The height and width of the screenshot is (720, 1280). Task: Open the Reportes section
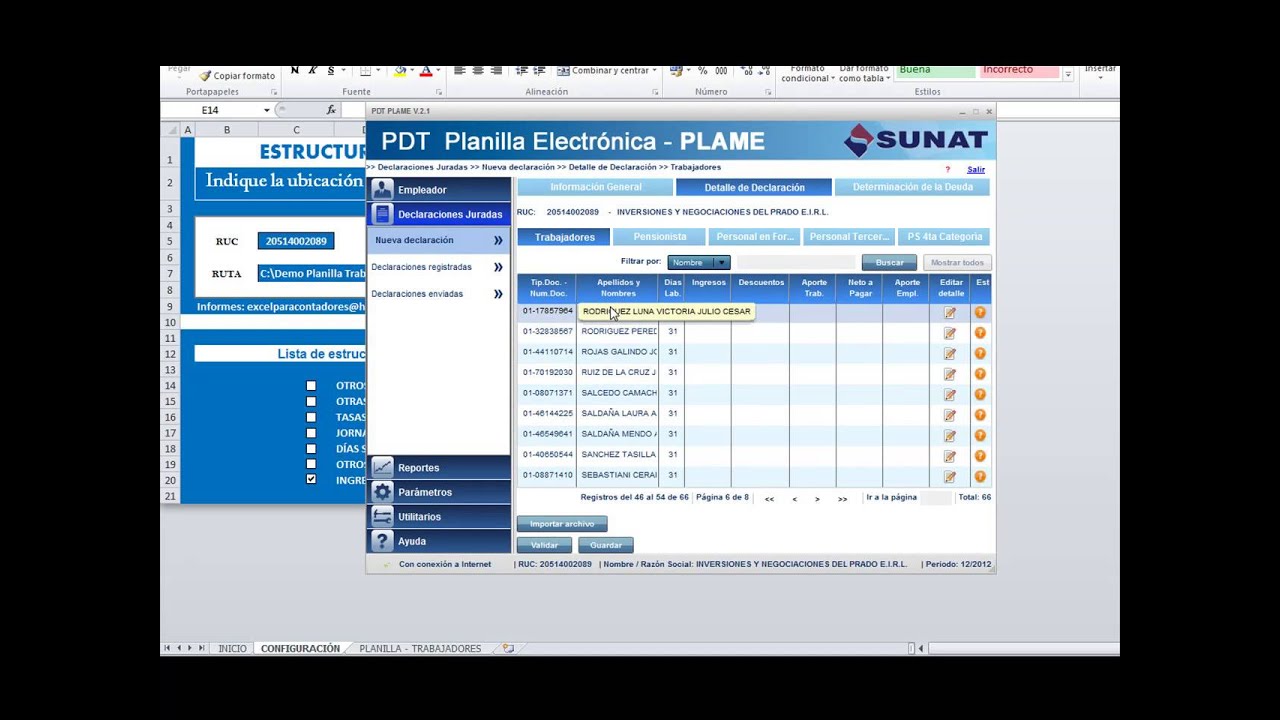[439, 468]
